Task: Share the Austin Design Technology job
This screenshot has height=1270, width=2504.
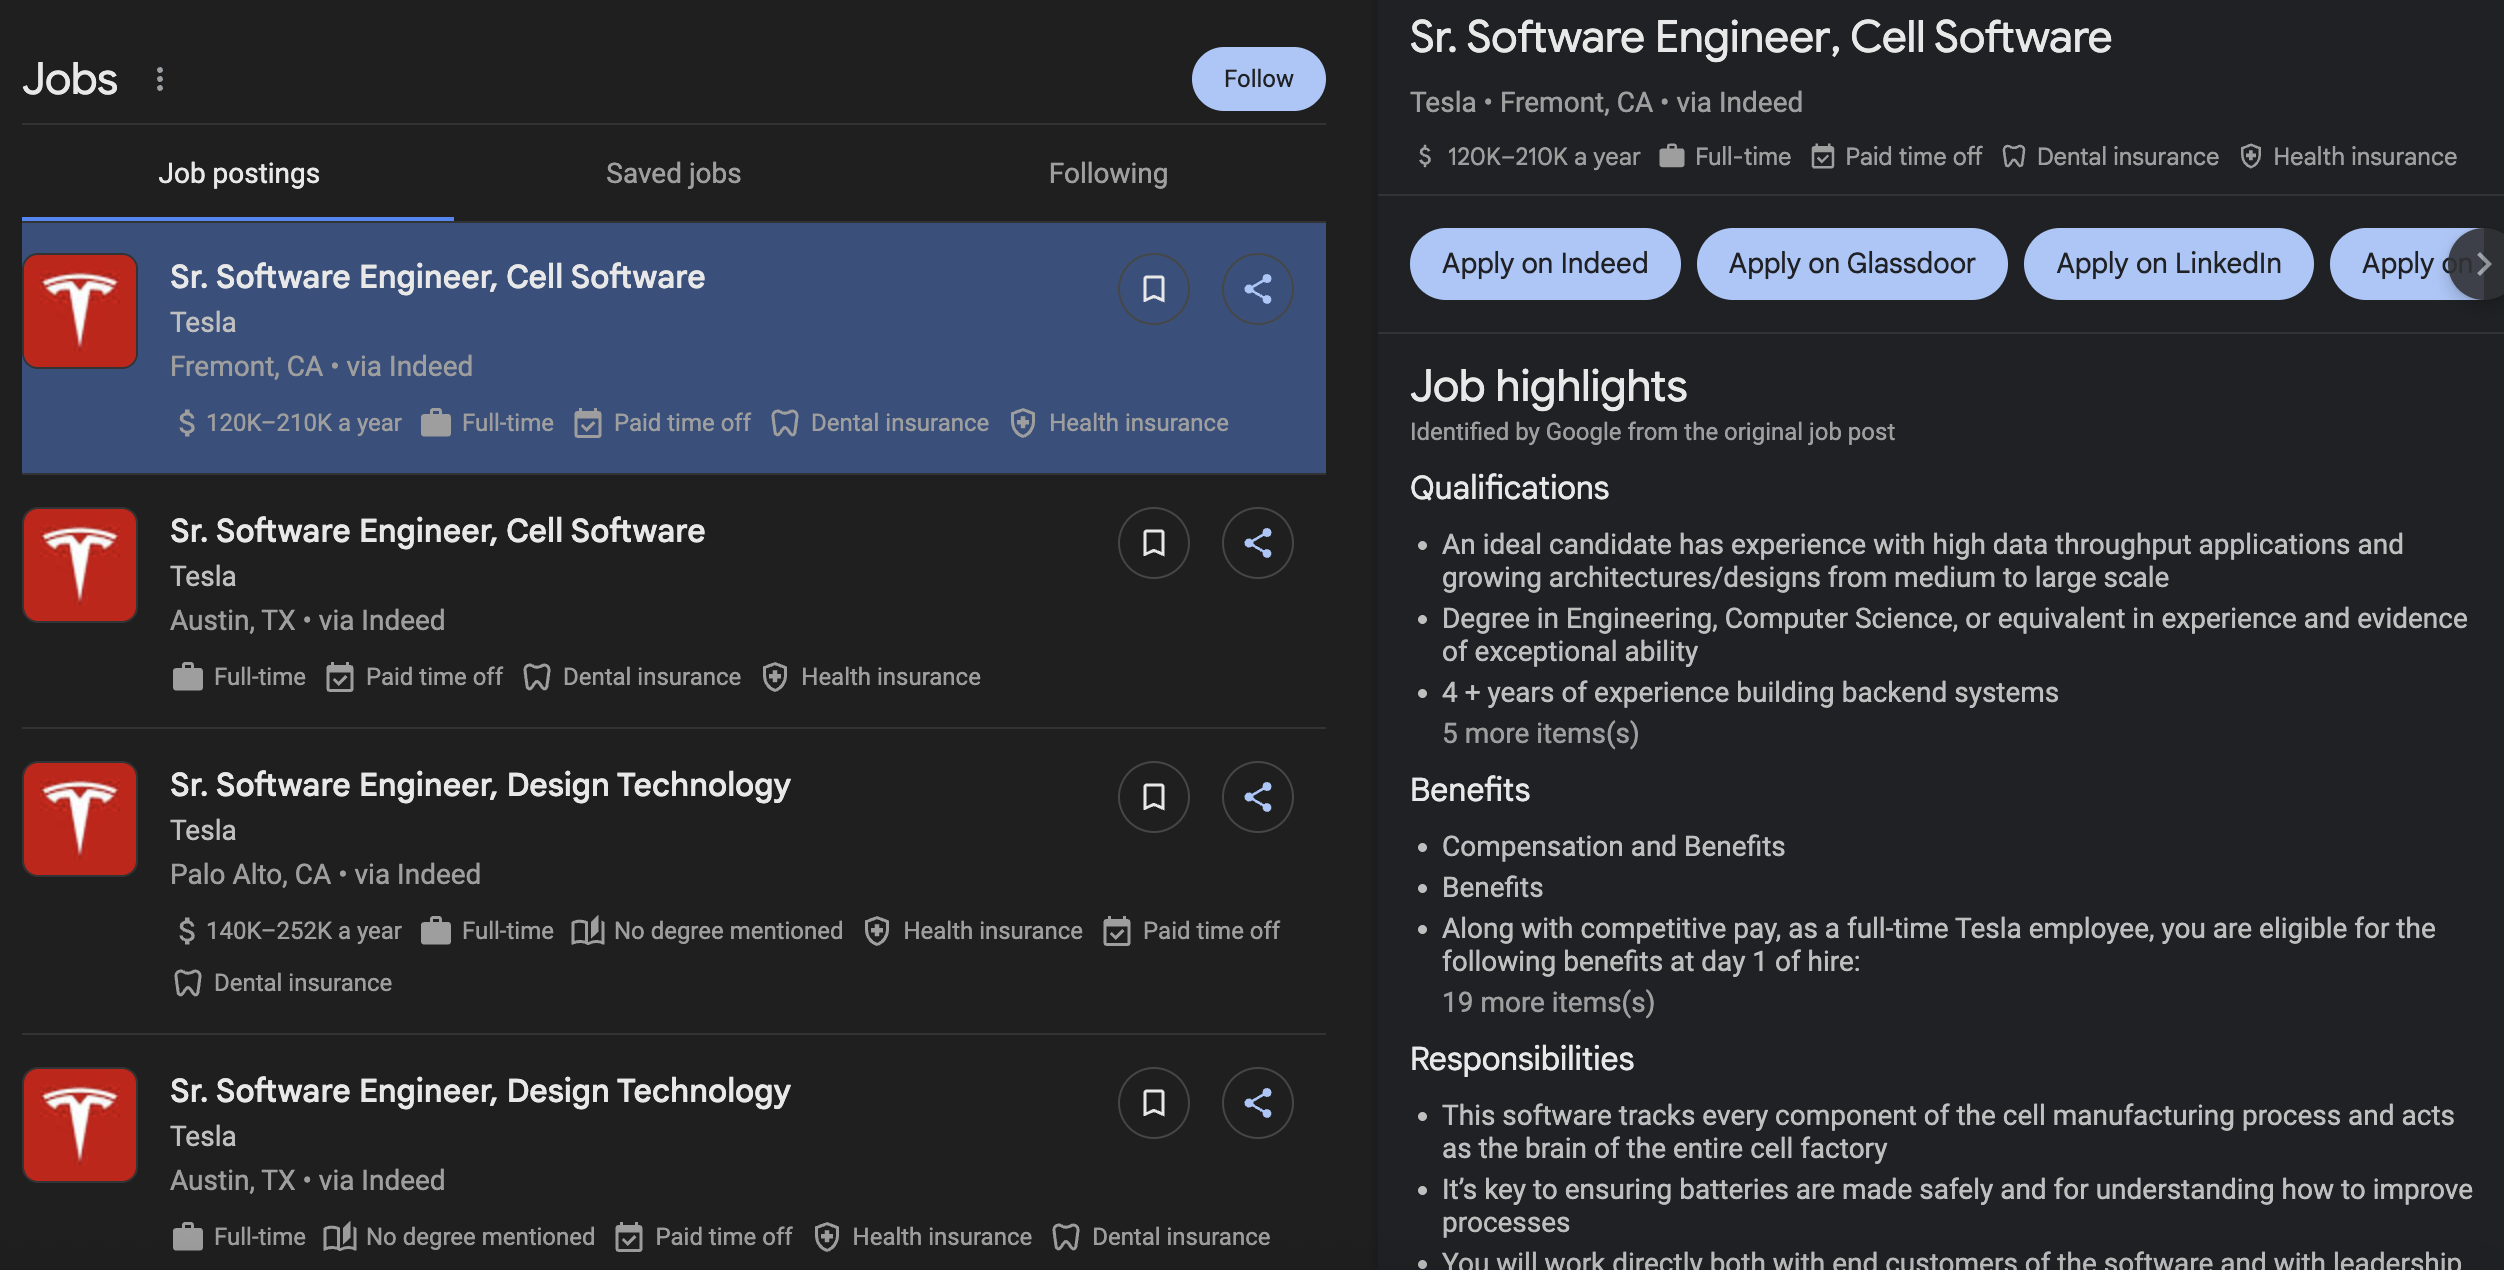Action: pyautogui.click(x=1258, y=1103)
